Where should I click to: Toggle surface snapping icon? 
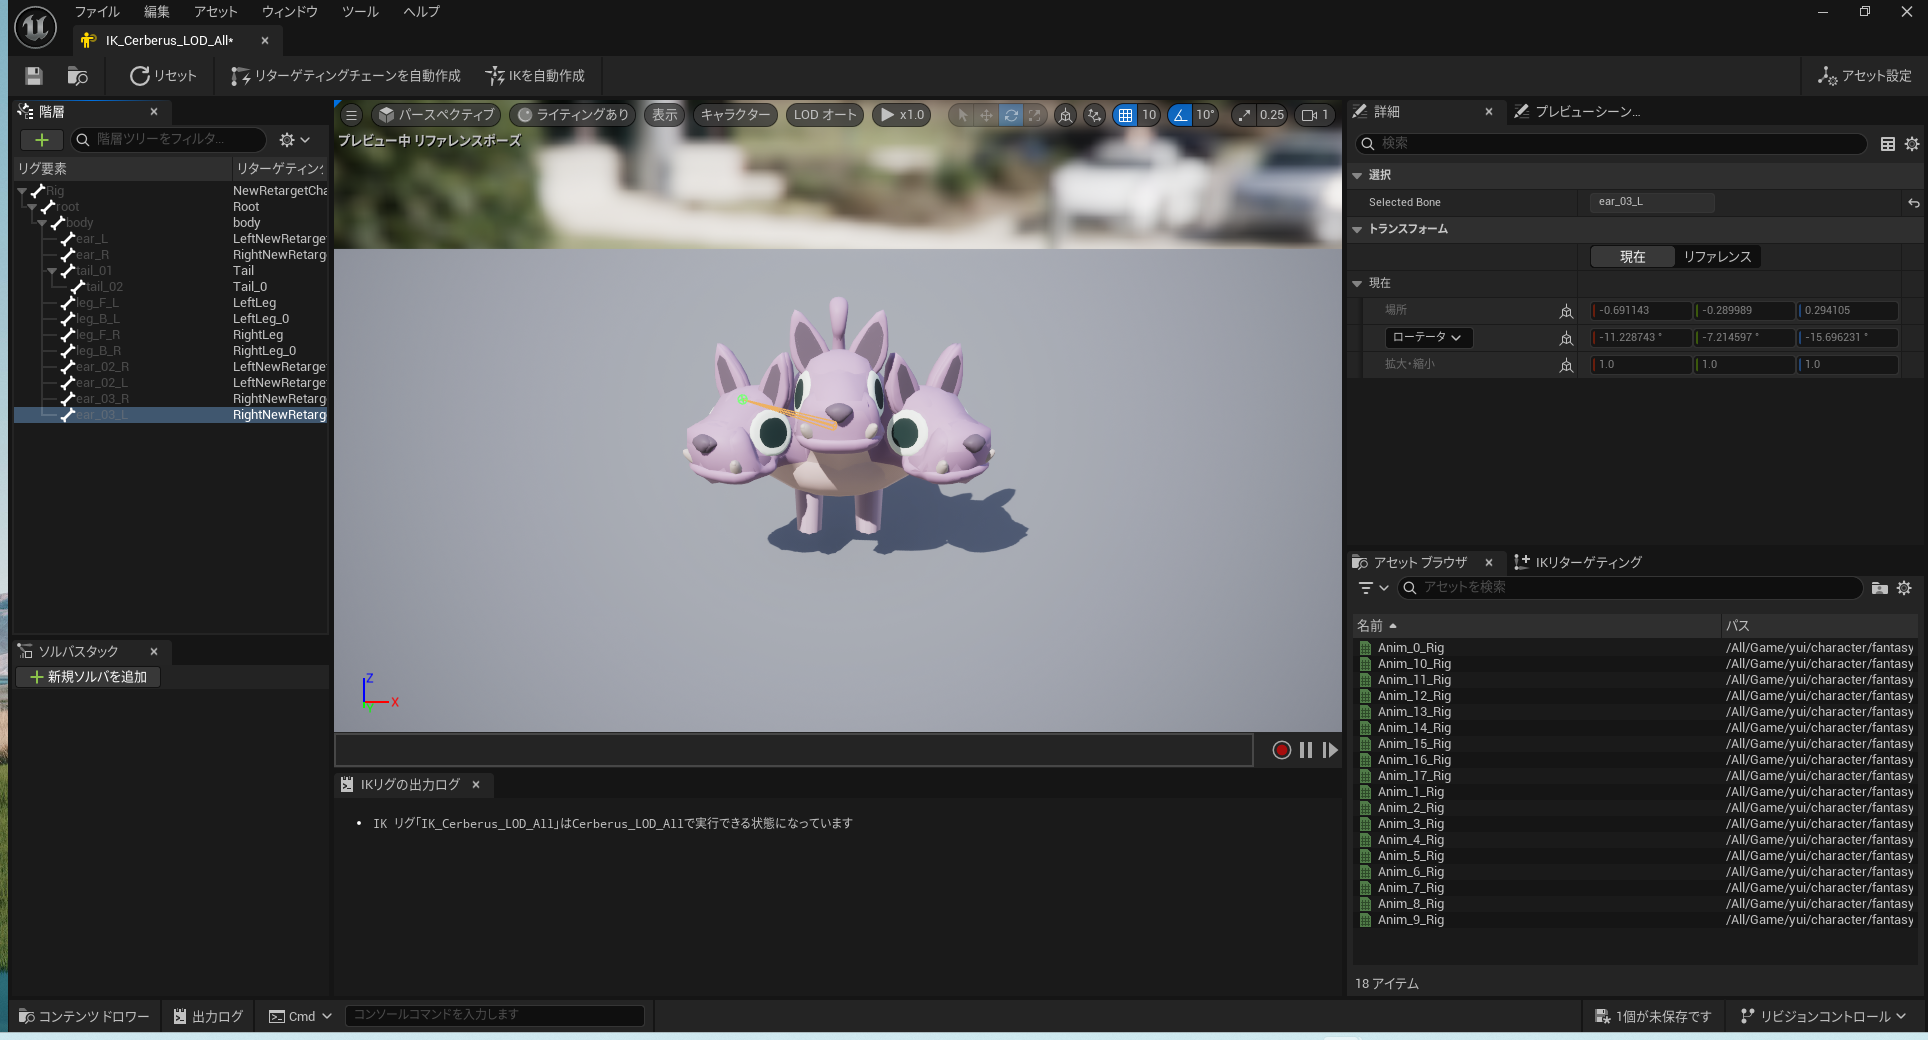[x=1095, y=115]
